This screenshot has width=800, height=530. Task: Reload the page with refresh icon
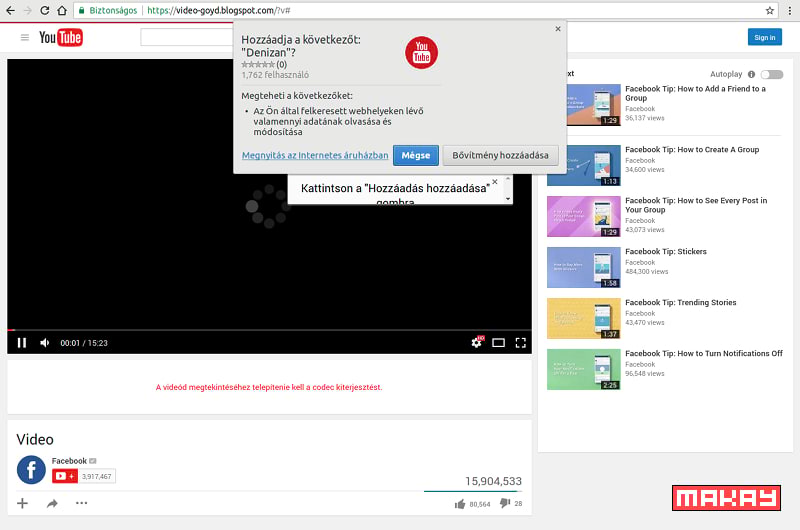tap(45, 10)
